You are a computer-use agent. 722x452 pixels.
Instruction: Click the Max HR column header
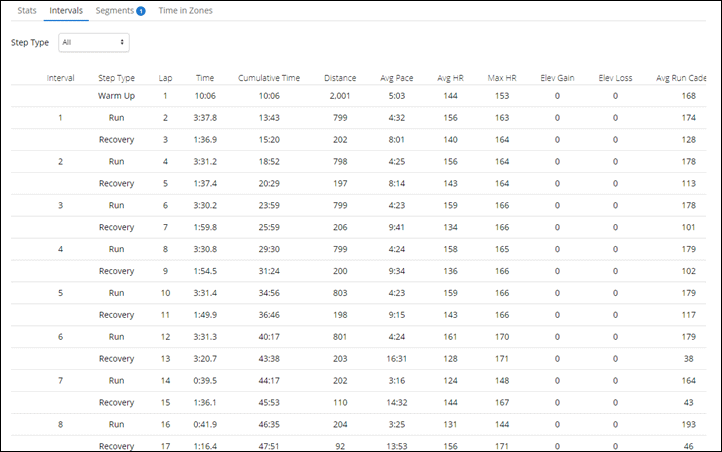click(502, 78)
